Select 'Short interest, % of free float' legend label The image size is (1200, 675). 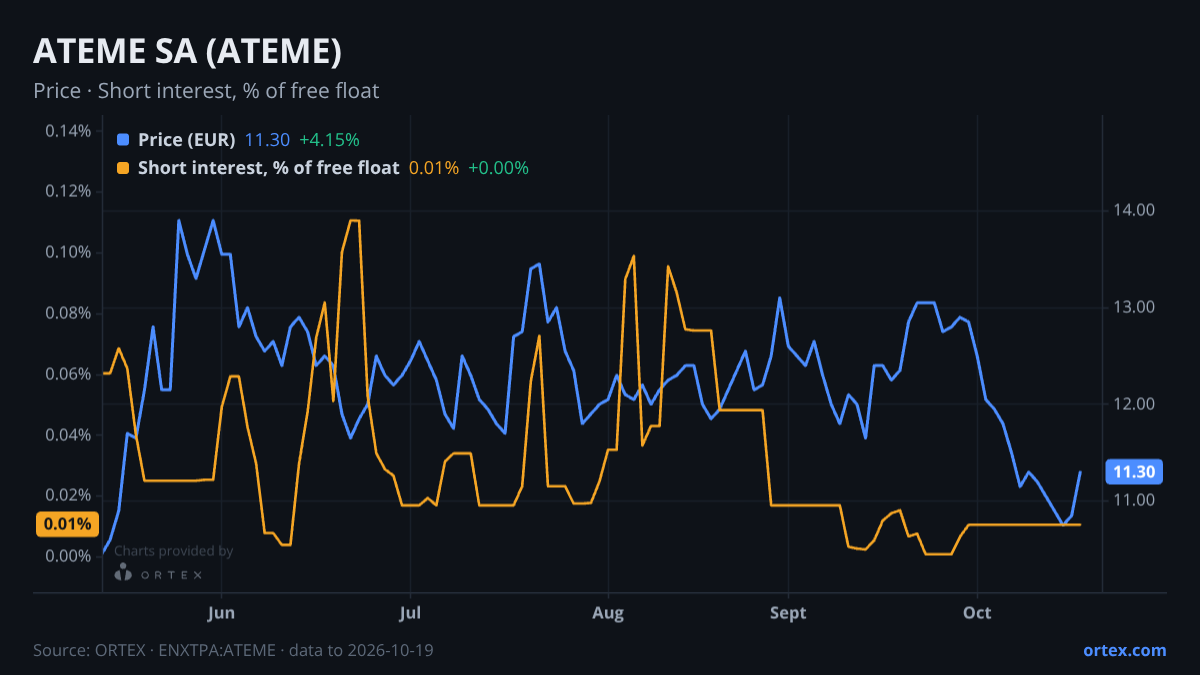coord(268,168)
